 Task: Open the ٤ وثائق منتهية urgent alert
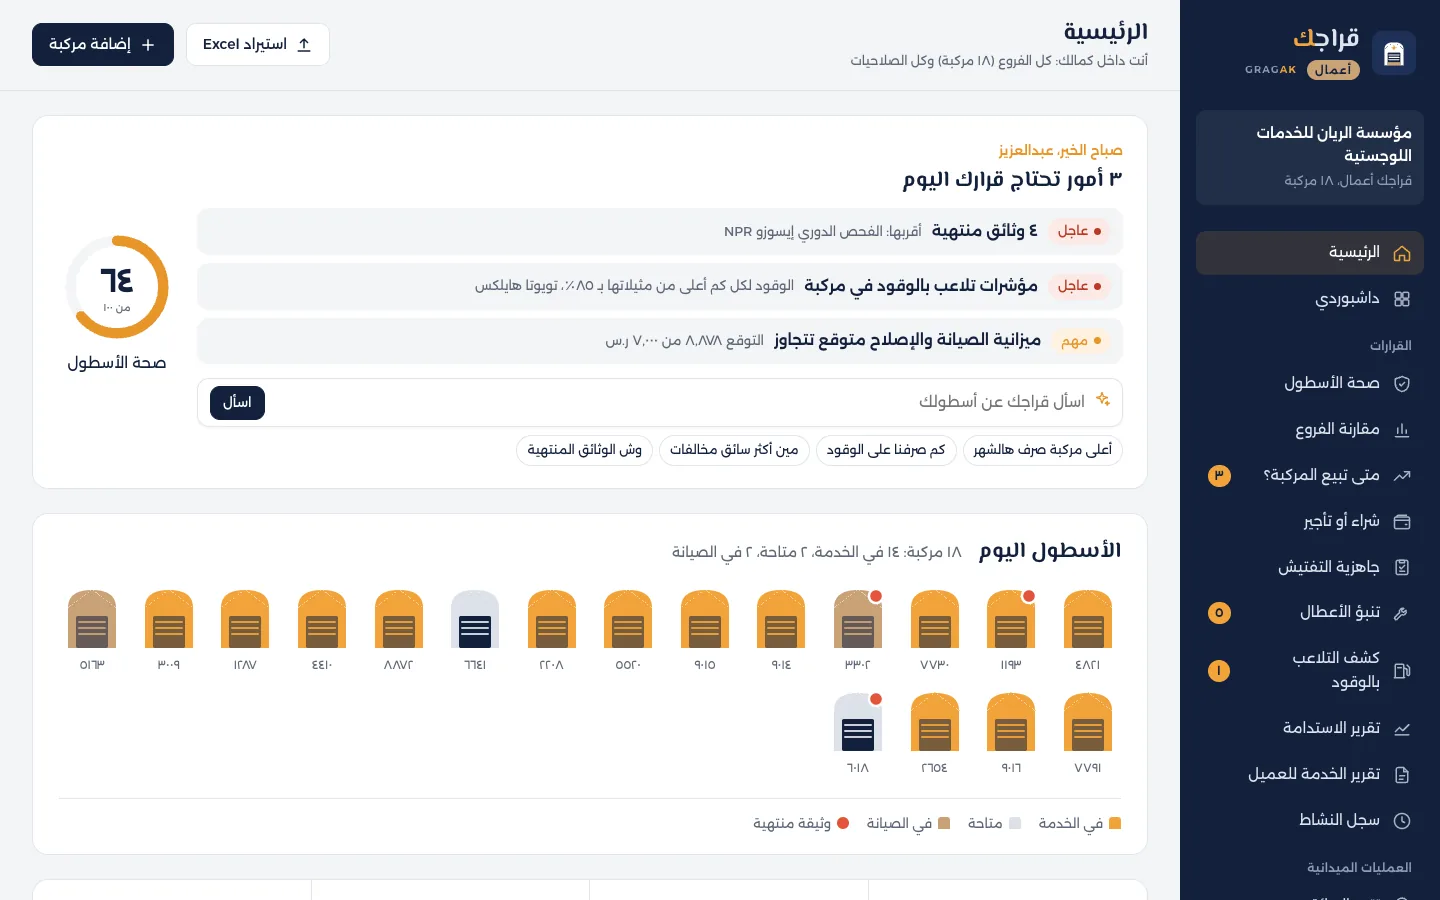(660, 232)
